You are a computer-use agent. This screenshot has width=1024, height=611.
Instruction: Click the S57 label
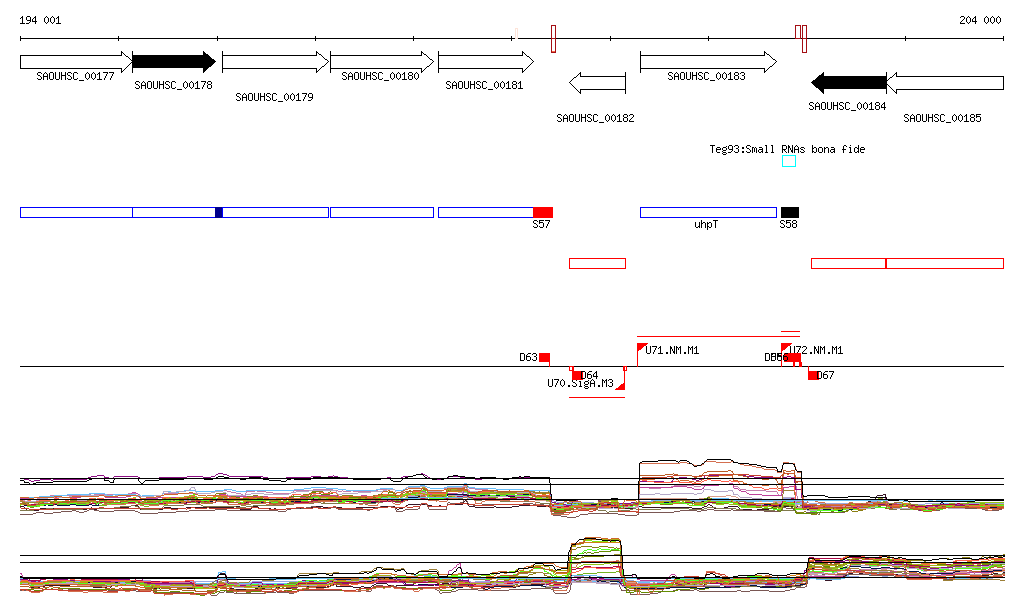(541, 225)
